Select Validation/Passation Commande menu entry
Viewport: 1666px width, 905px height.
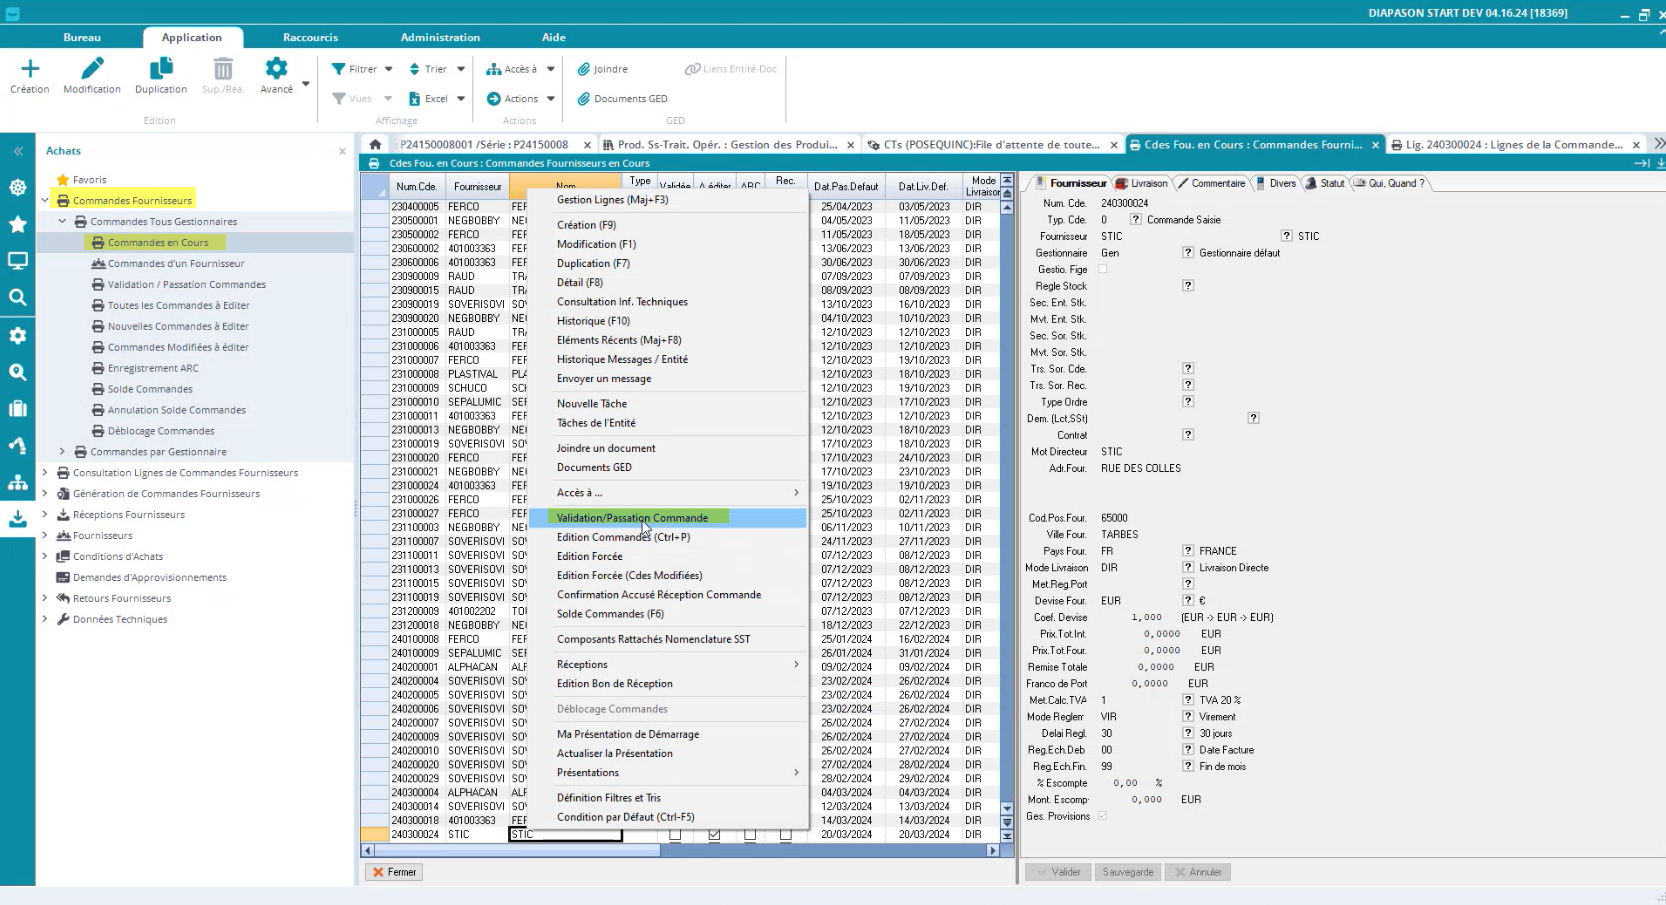632,518
